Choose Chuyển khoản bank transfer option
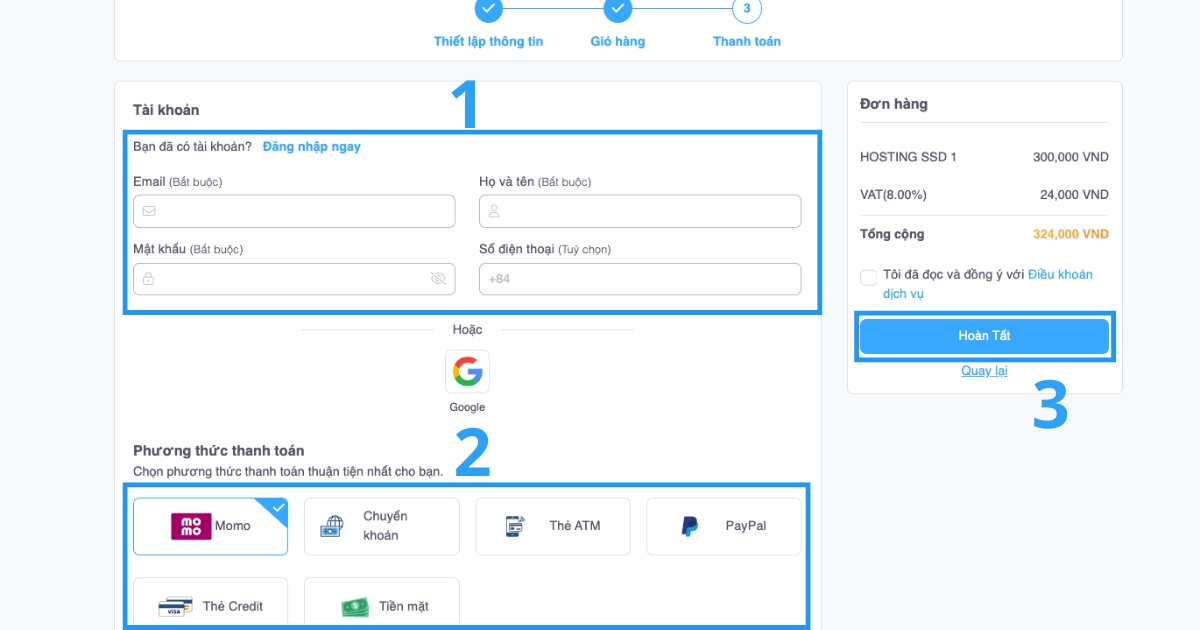Image resolution: width=1200 pixels, height=630 pixels. coord(381,526)
